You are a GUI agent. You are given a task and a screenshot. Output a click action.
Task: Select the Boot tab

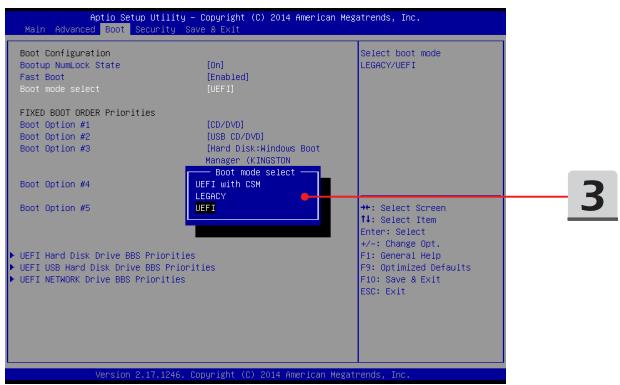pos(115,30)
